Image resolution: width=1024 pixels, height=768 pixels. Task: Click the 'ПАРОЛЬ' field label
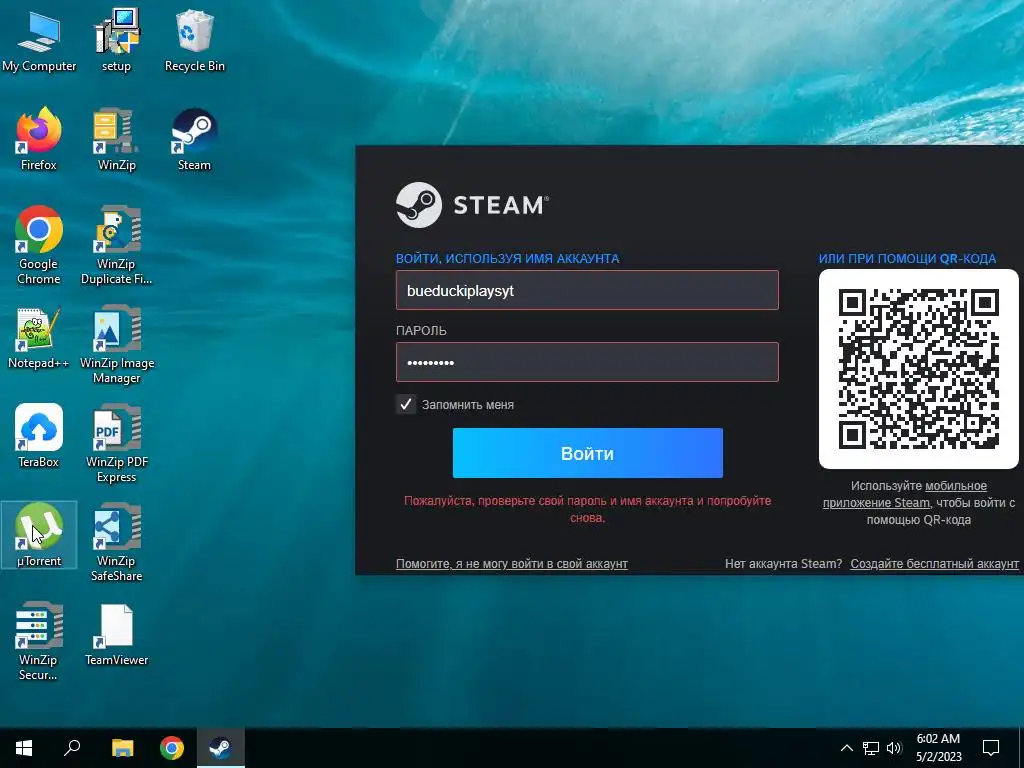[x=421, y=330]
